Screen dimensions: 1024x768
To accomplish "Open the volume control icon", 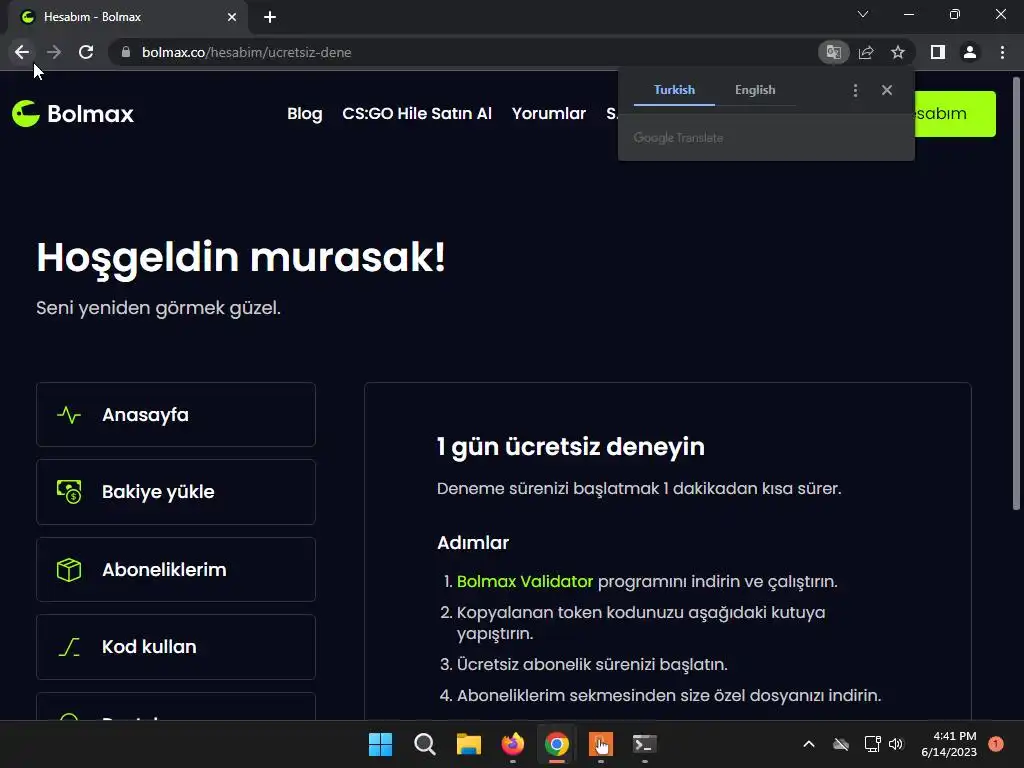I will click(x=896, y=744).
